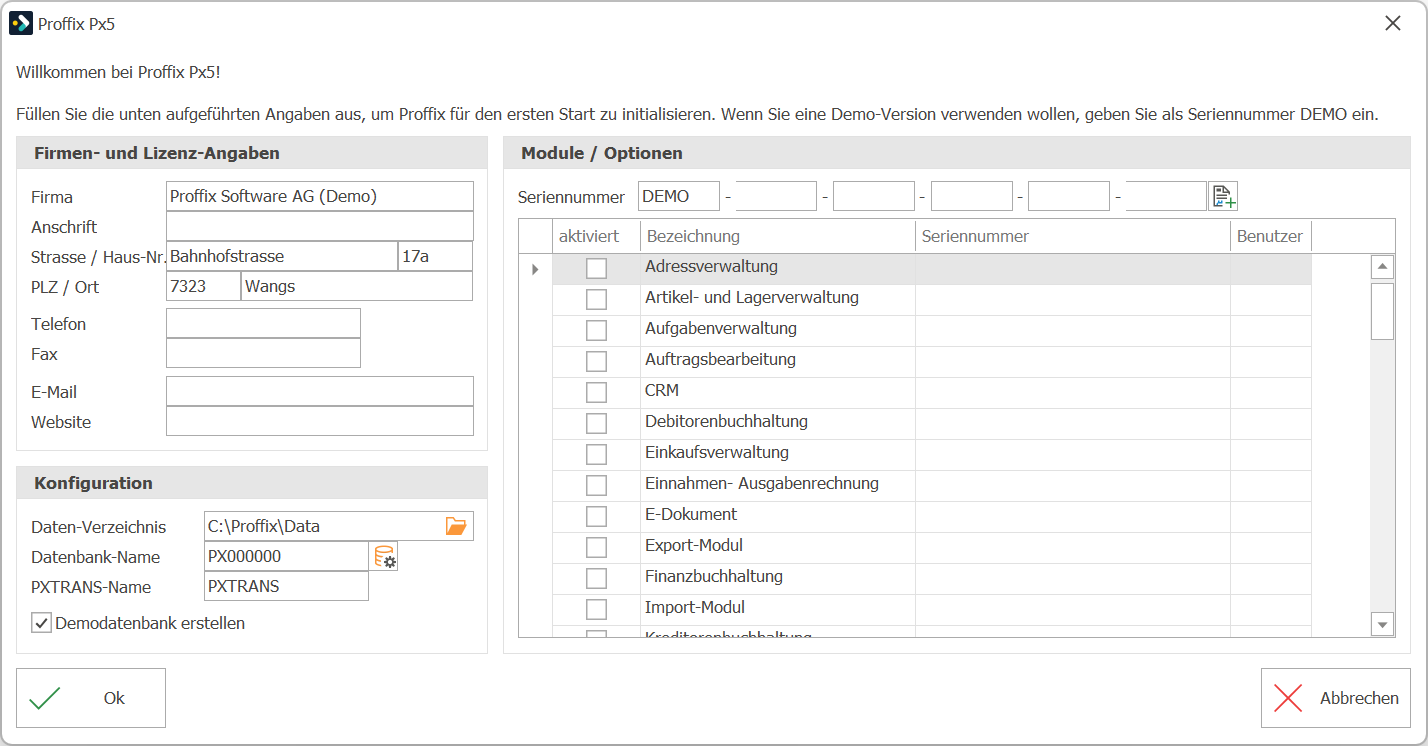1428x746 pixels.
Task: Click the Benutzer column header
Action: 1270,237
